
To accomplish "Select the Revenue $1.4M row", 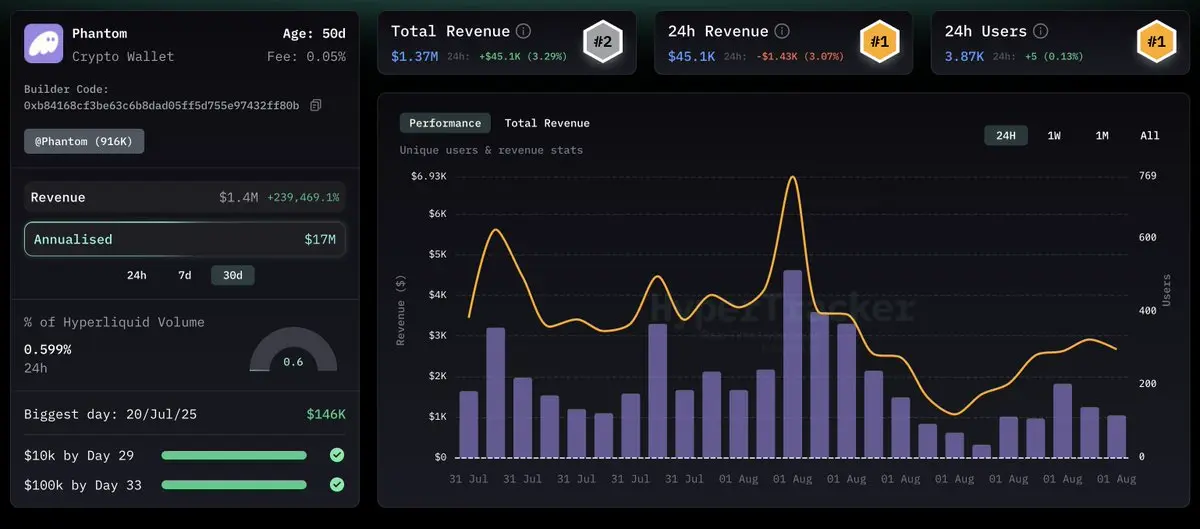I will [x=185, y=197].
